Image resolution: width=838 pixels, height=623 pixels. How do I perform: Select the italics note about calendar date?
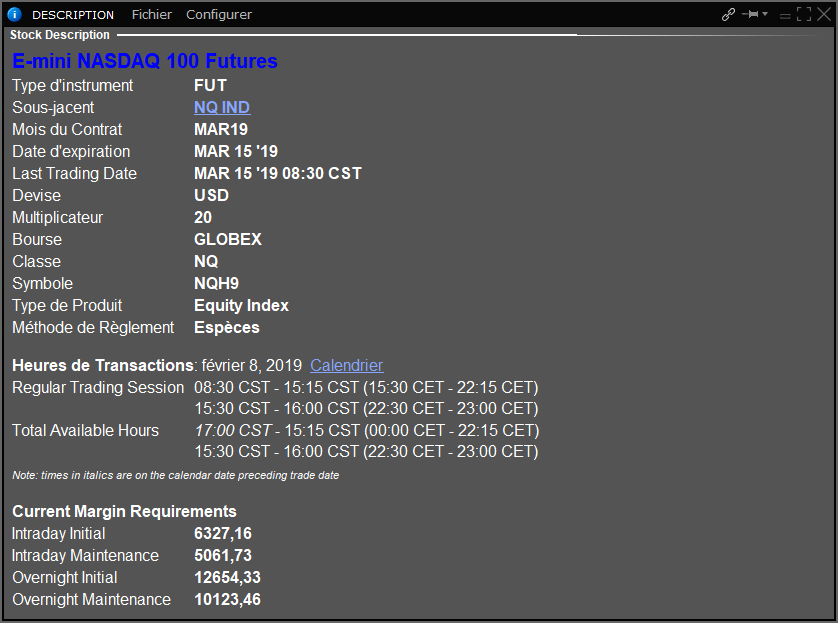coord(175,475)
